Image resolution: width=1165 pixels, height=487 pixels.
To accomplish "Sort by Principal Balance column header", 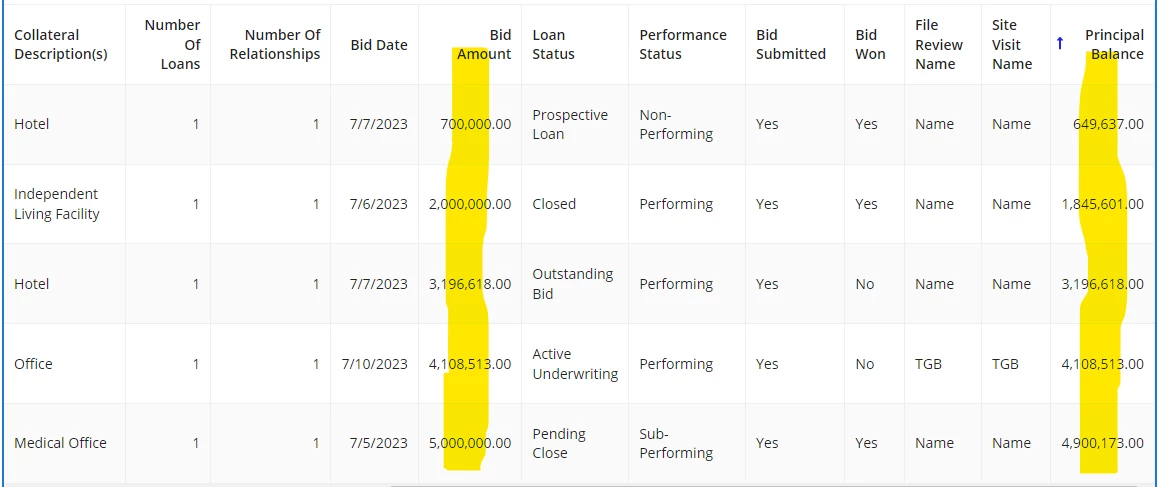I will point(1114,45).
